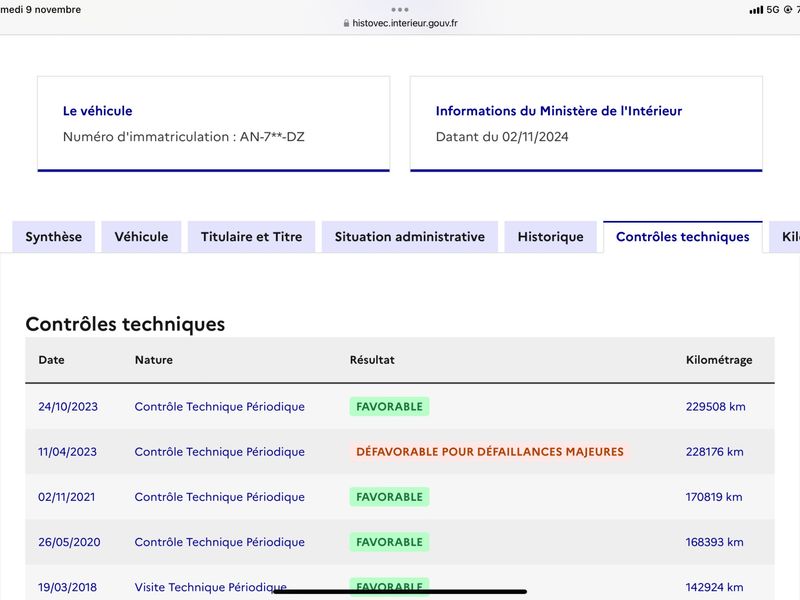Tap the histovec.interieur.gouv.fr address bar

(405, 23)
